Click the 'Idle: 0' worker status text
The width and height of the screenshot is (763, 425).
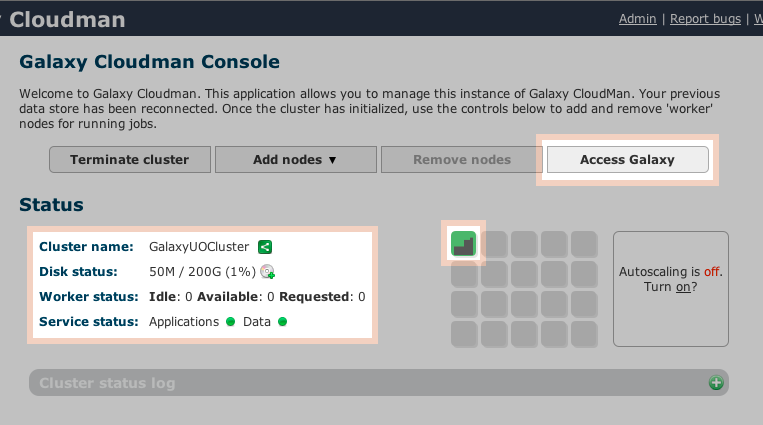tap(171, 296)
